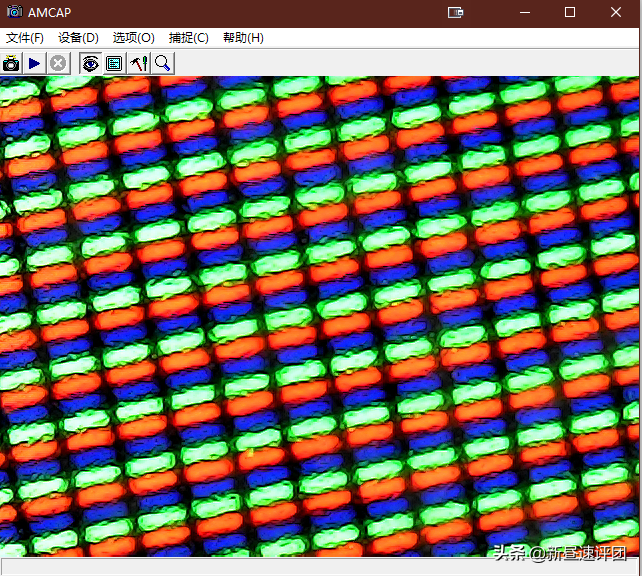Close the AMCAP window

[x=616, y=13]
